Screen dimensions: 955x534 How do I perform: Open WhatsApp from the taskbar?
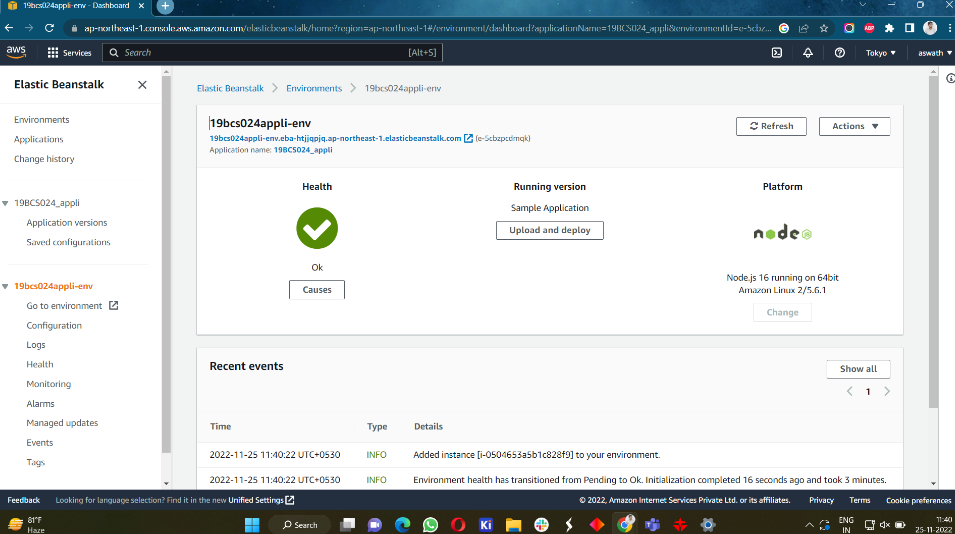pyautogui.click(x=430, y=524)
